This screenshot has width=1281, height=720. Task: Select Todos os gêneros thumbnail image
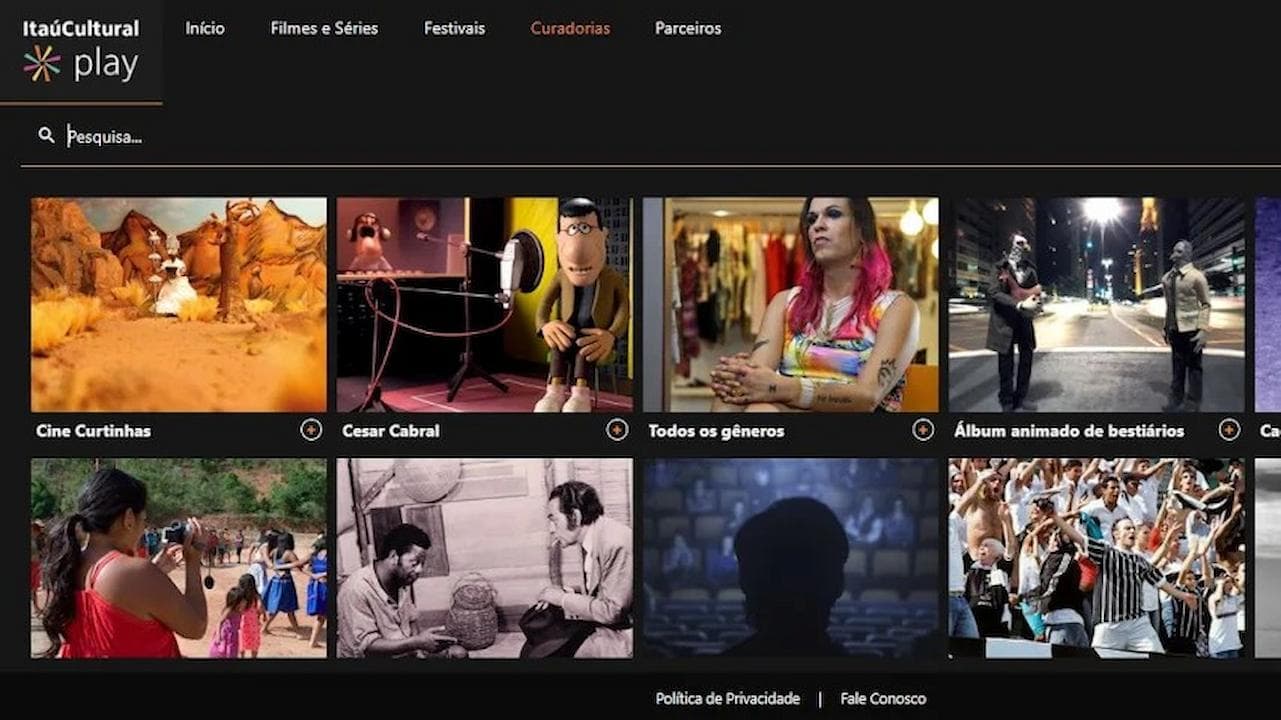pyautogui.click(x=791, y=304)
